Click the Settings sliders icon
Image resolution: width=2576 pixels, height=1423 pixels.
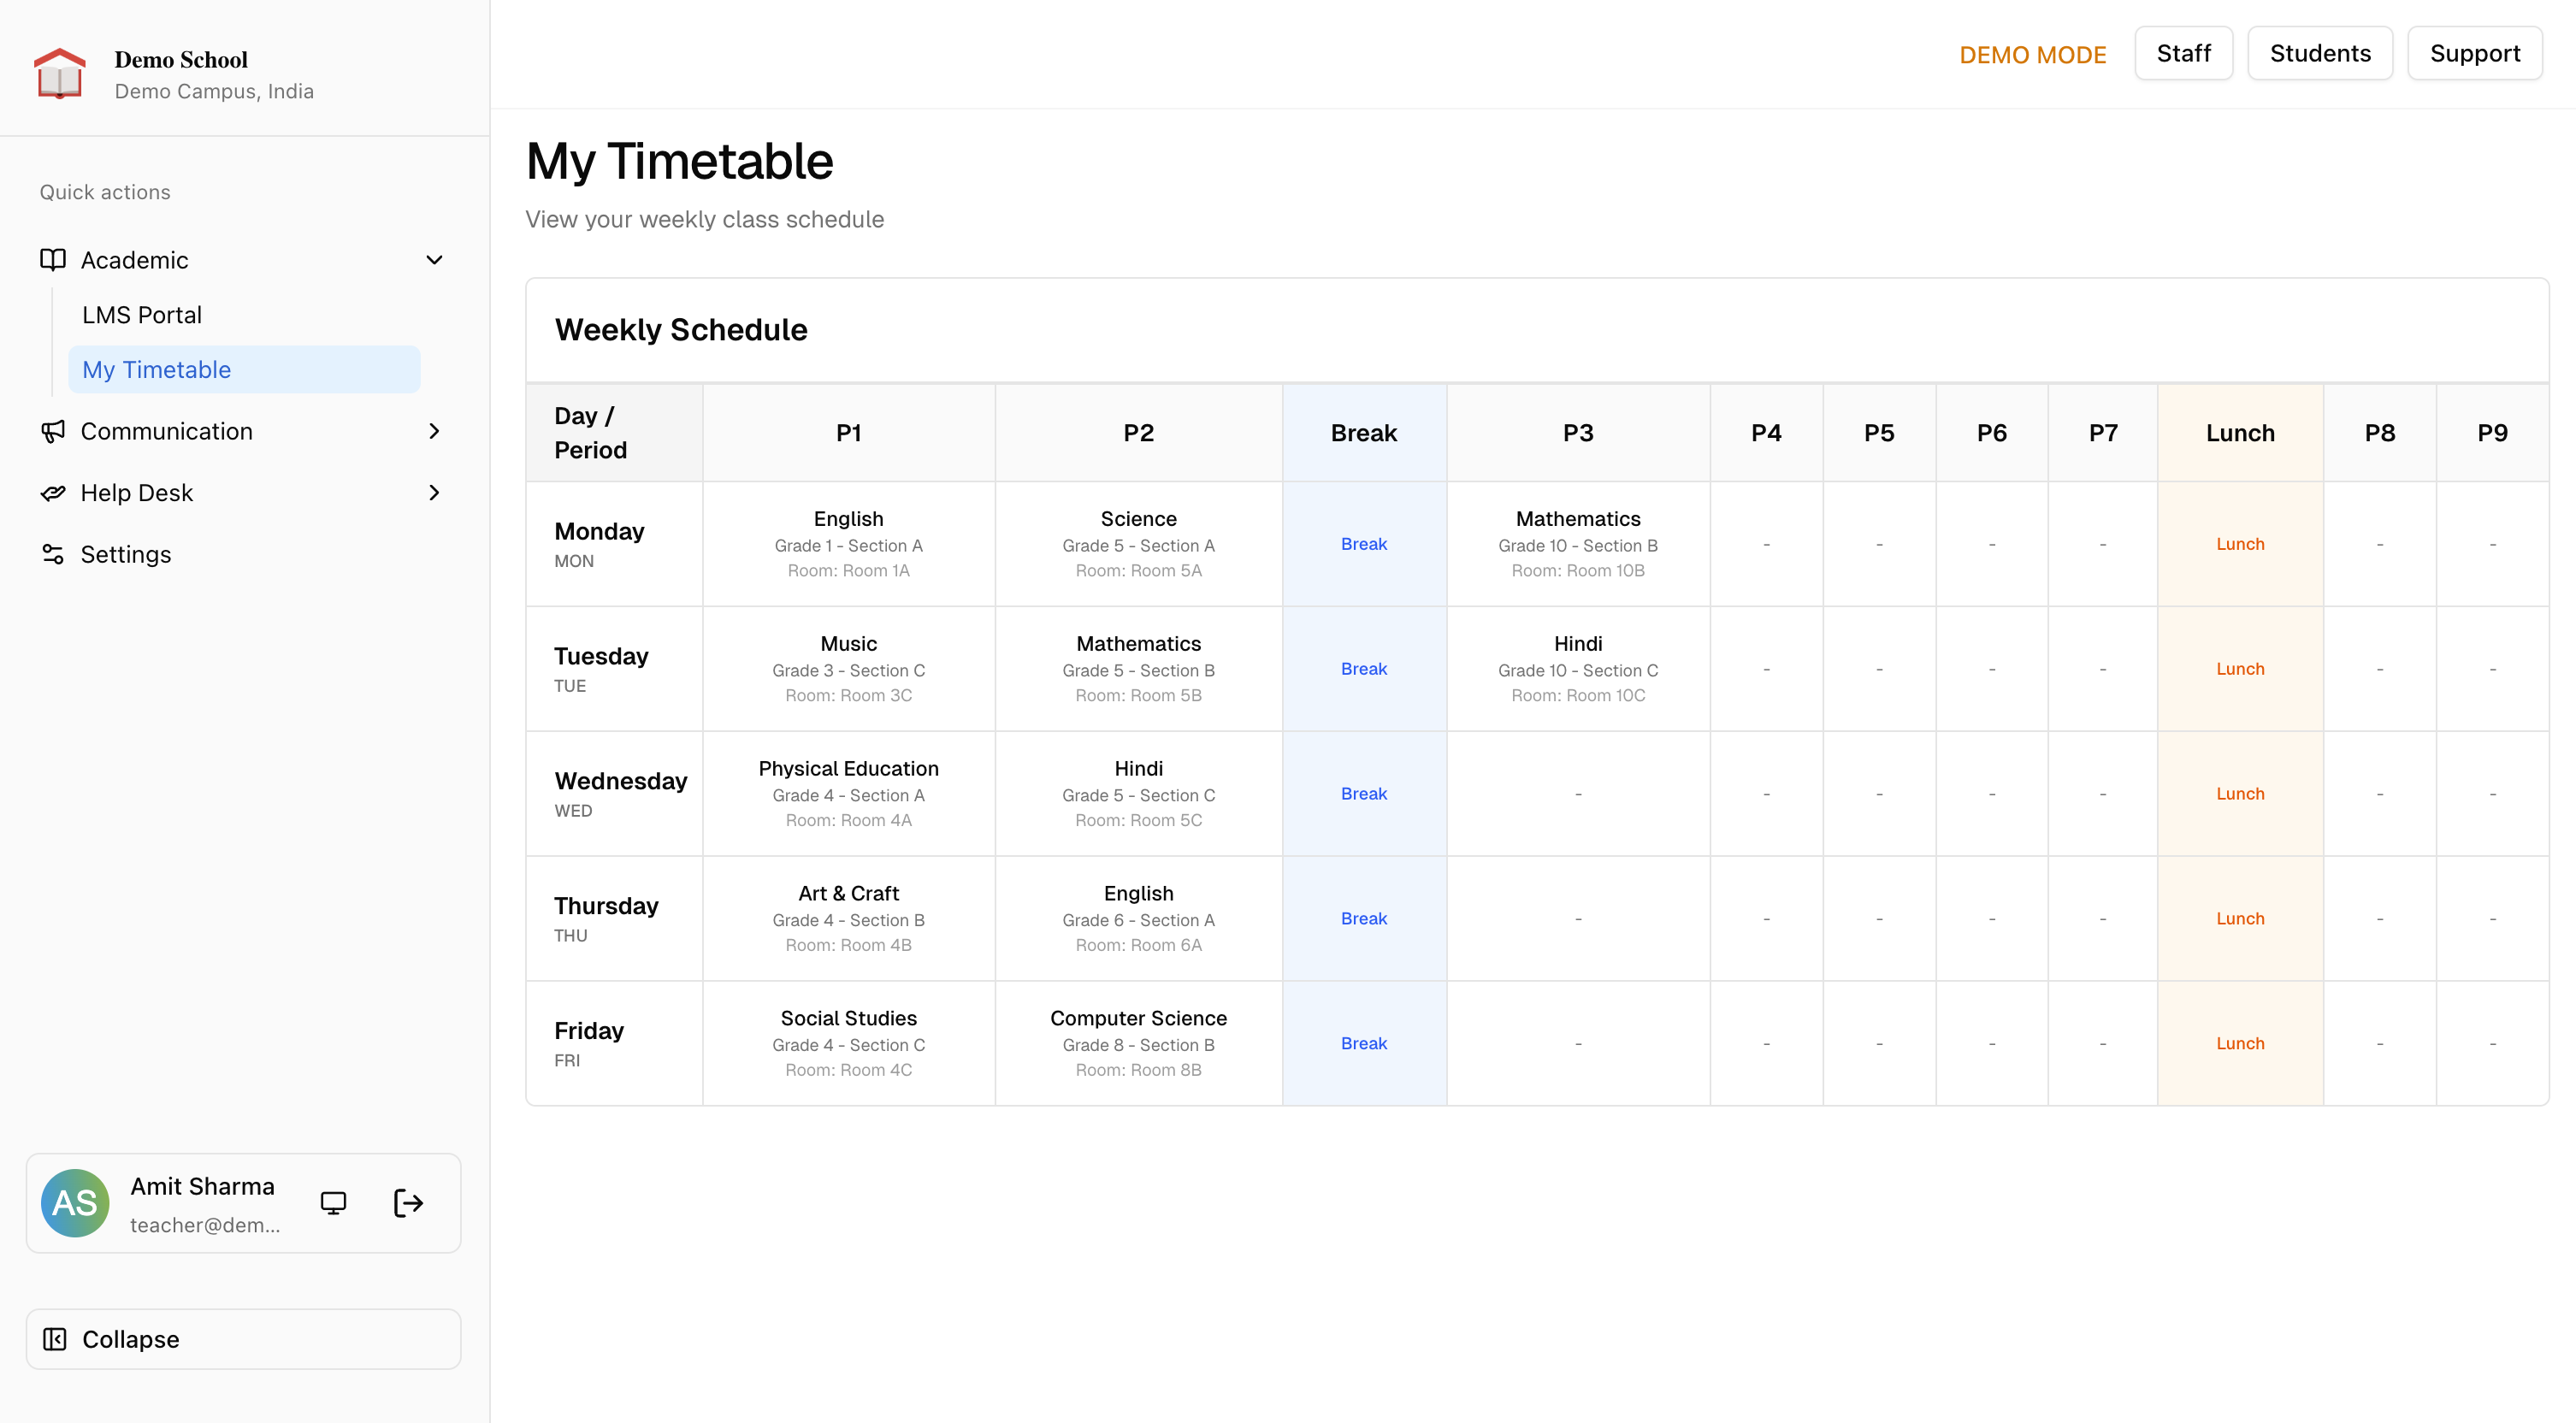click(53, 554)
